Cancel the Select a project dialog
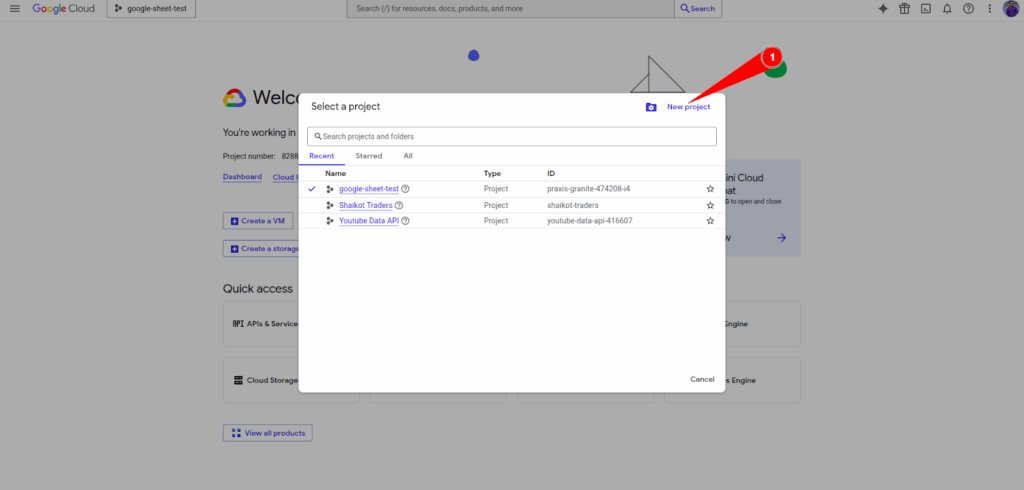This screenshot has height=490, width=1024. (702, 379)
